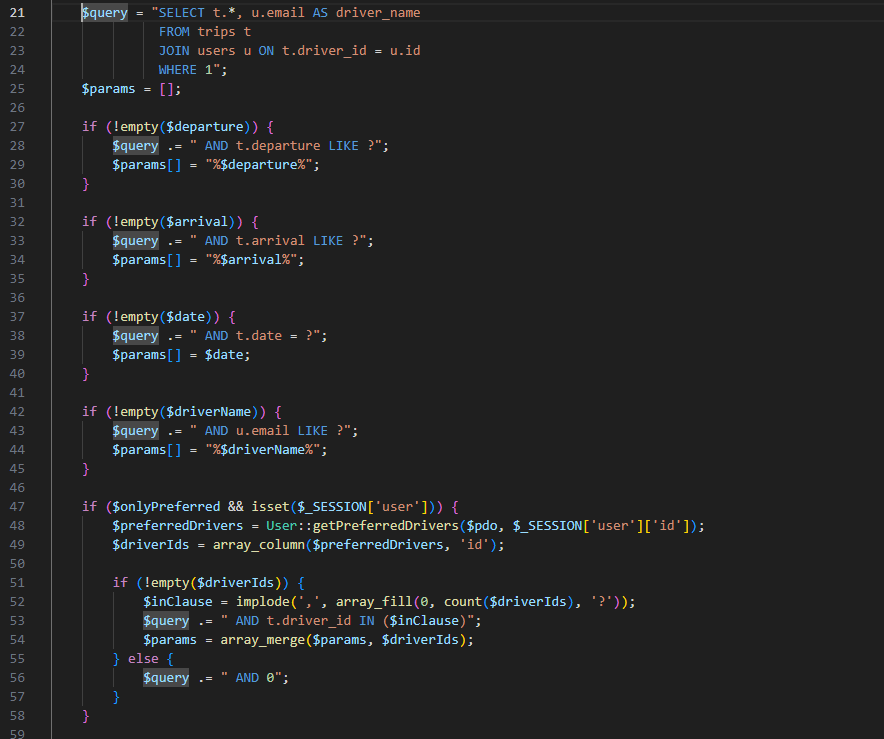This screenshot has height=739, width=884.
Task: Click the "if (!empty($date)) {" statement
Action: [159, 317]
